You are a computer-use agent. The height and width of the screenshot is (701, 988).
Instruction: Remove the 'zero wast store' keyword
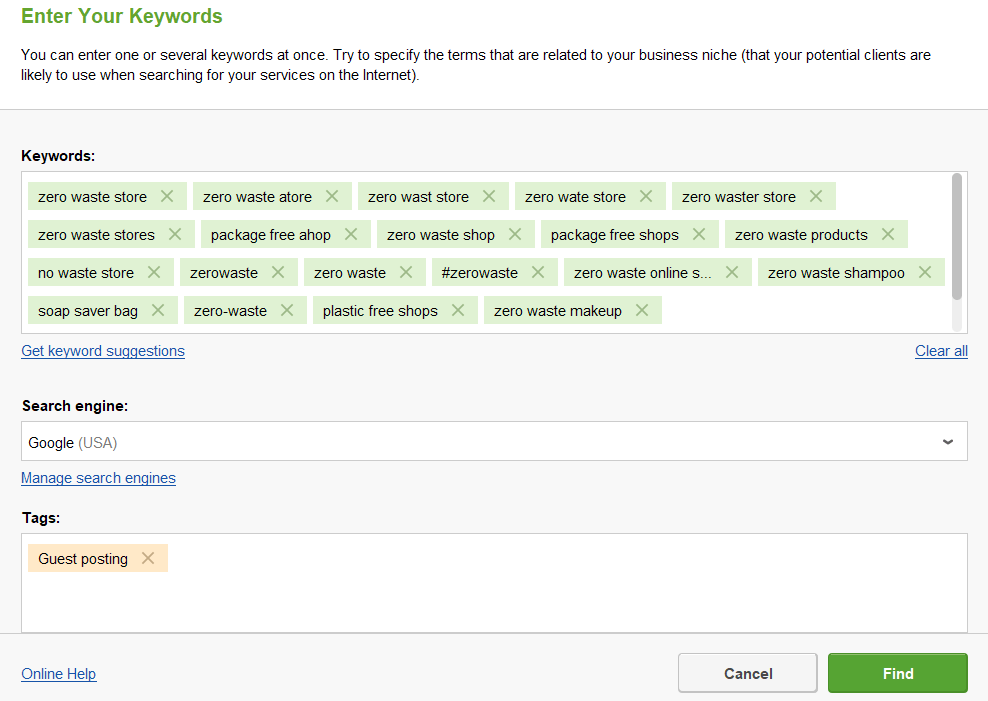coord(489,196)
